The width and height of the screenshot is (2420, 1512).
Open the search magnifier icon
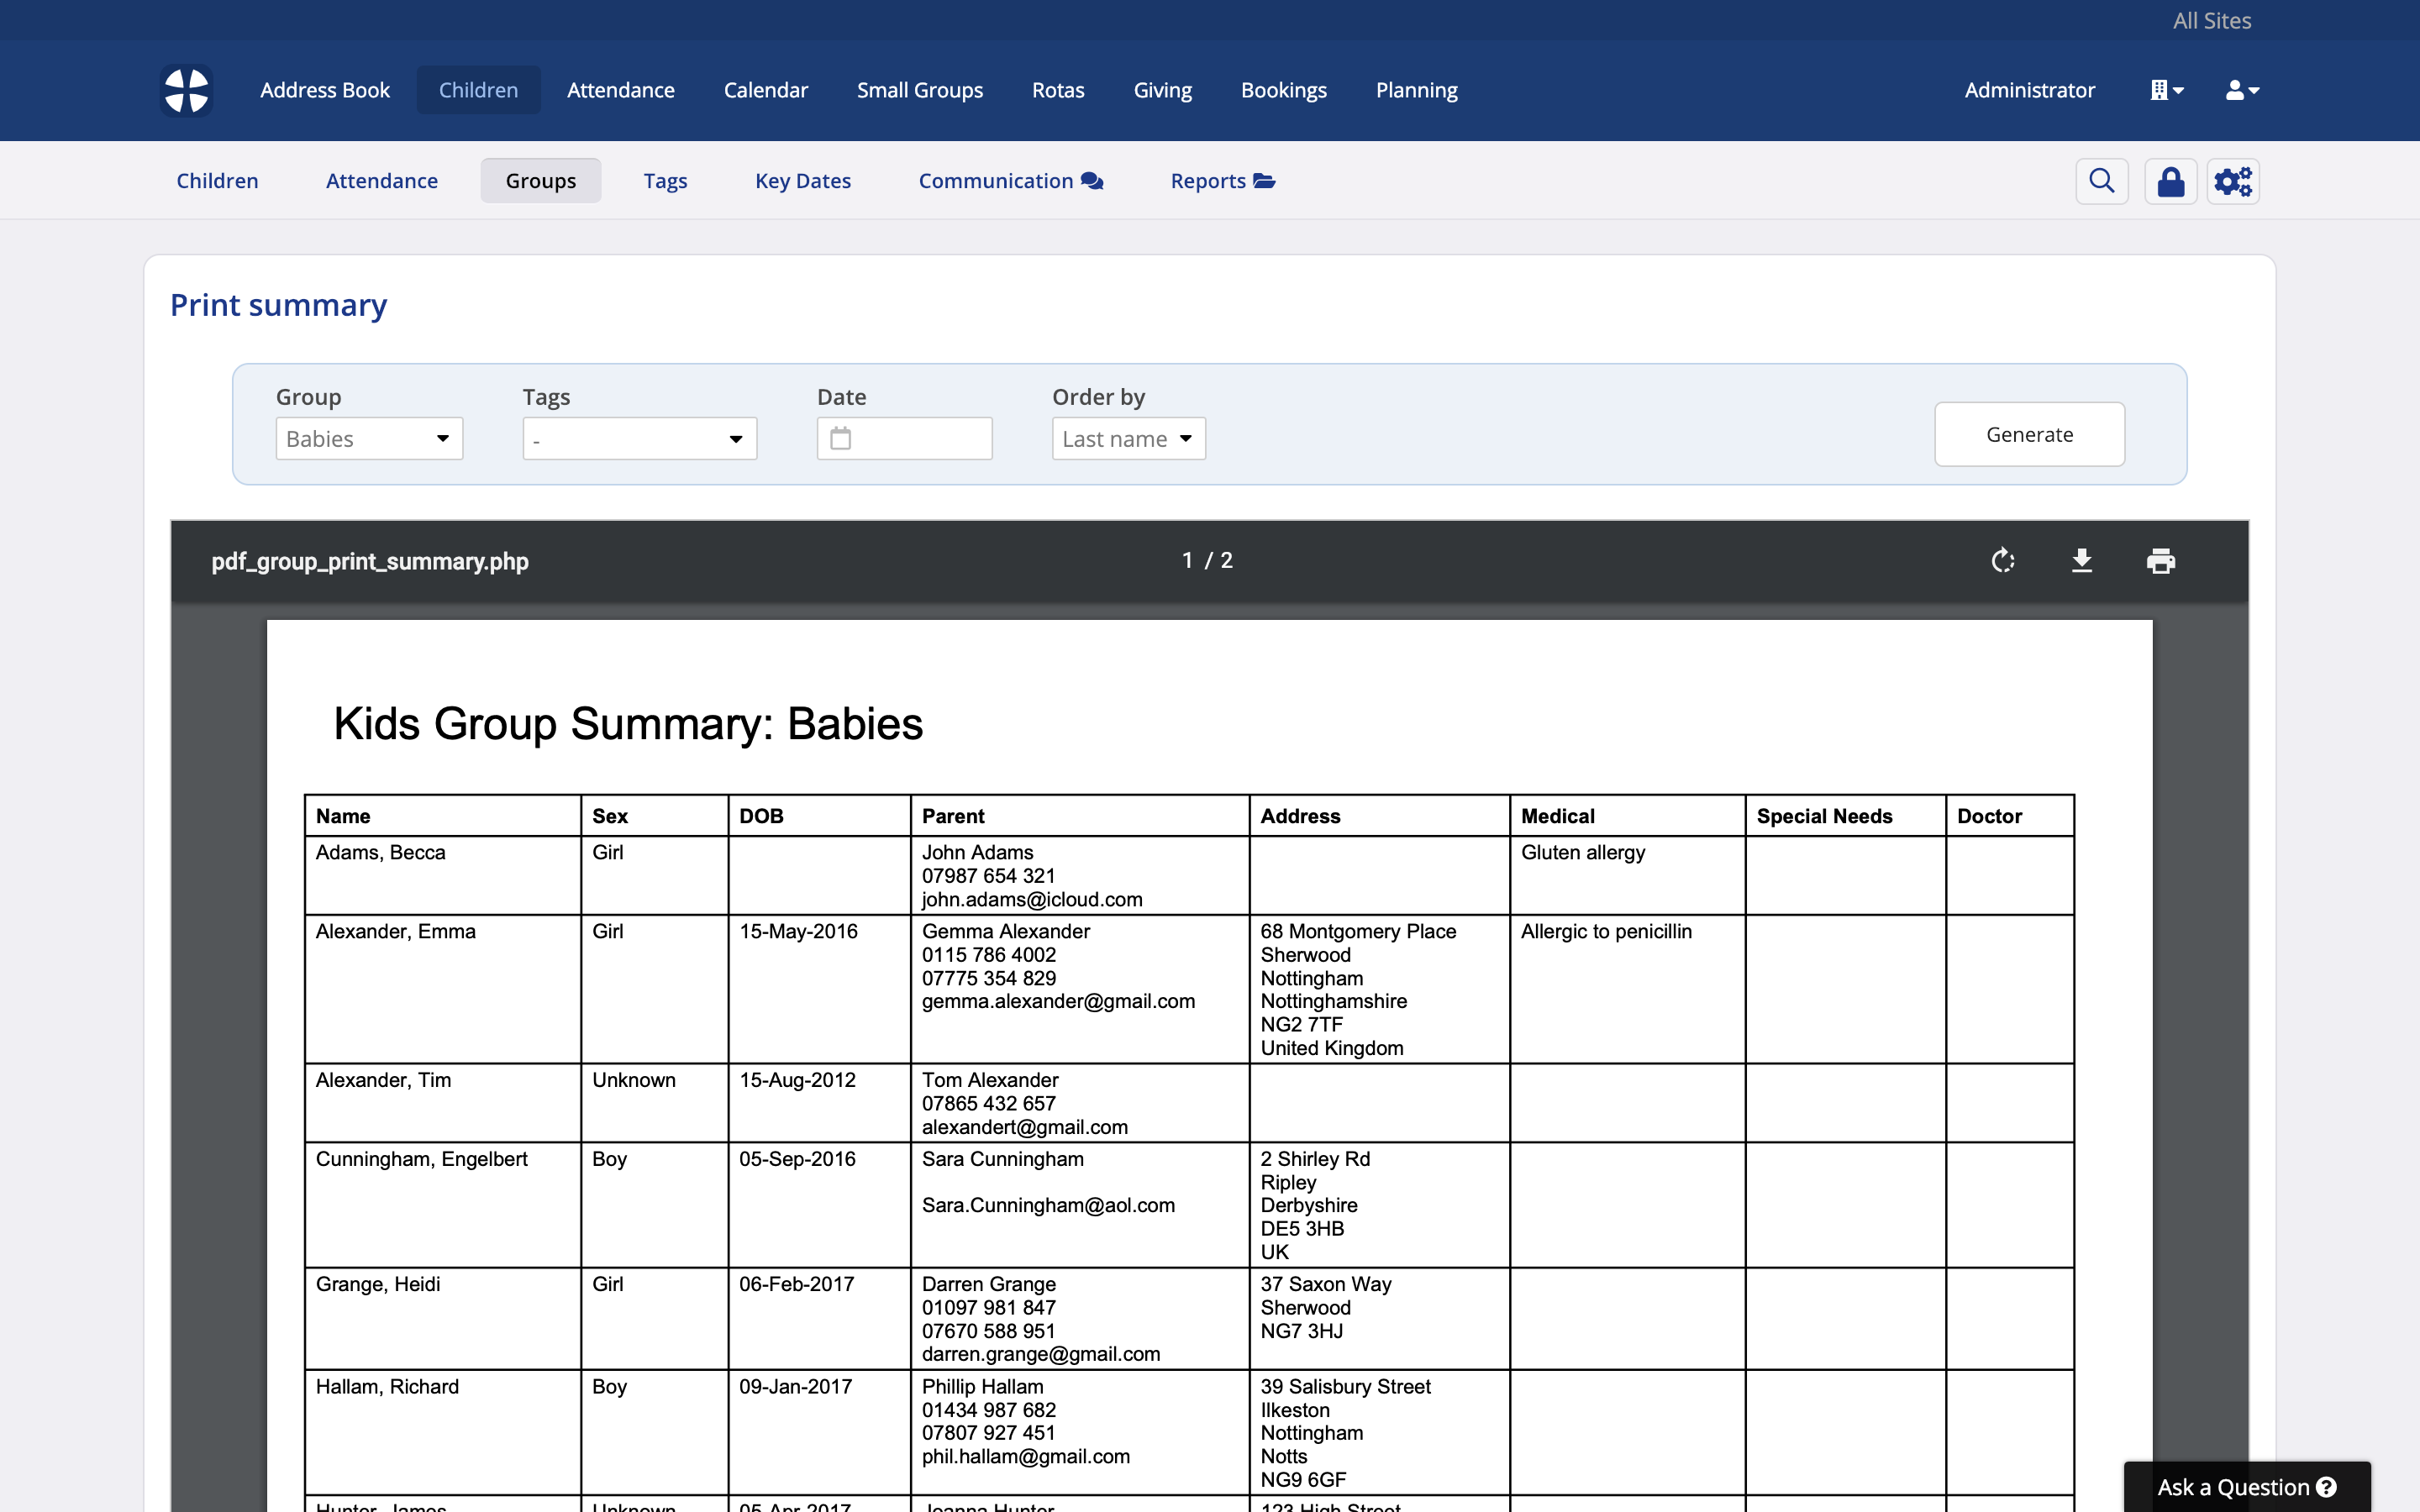(x=2101, y=181)
